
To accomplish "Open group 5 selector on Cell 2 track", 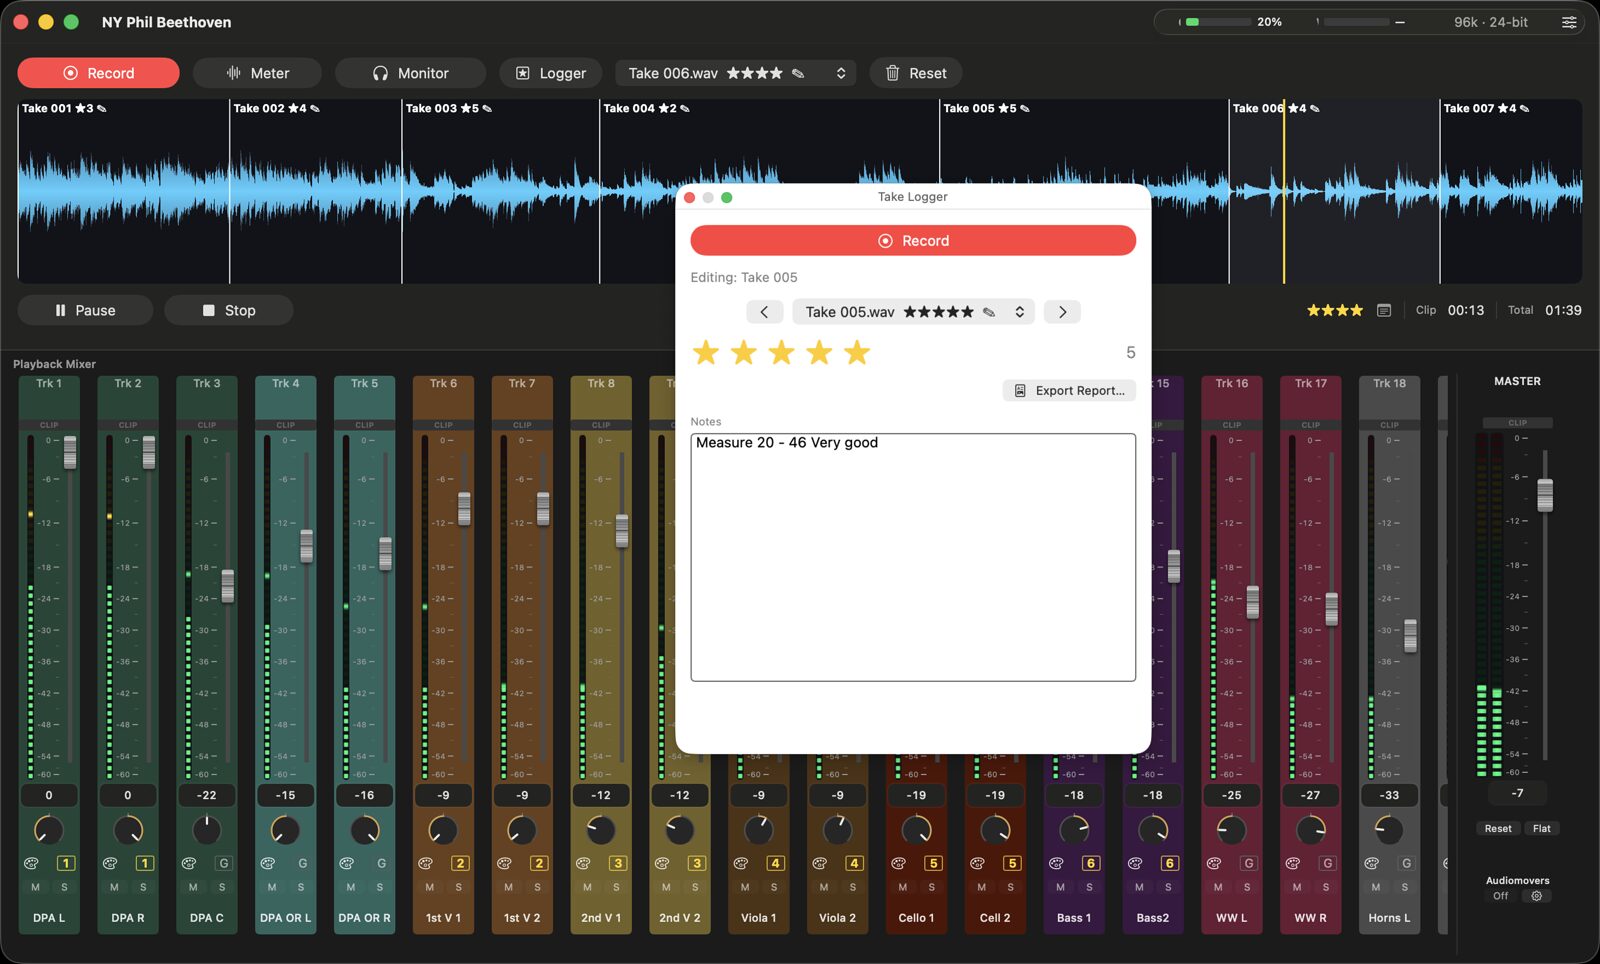I will 1012,863.
